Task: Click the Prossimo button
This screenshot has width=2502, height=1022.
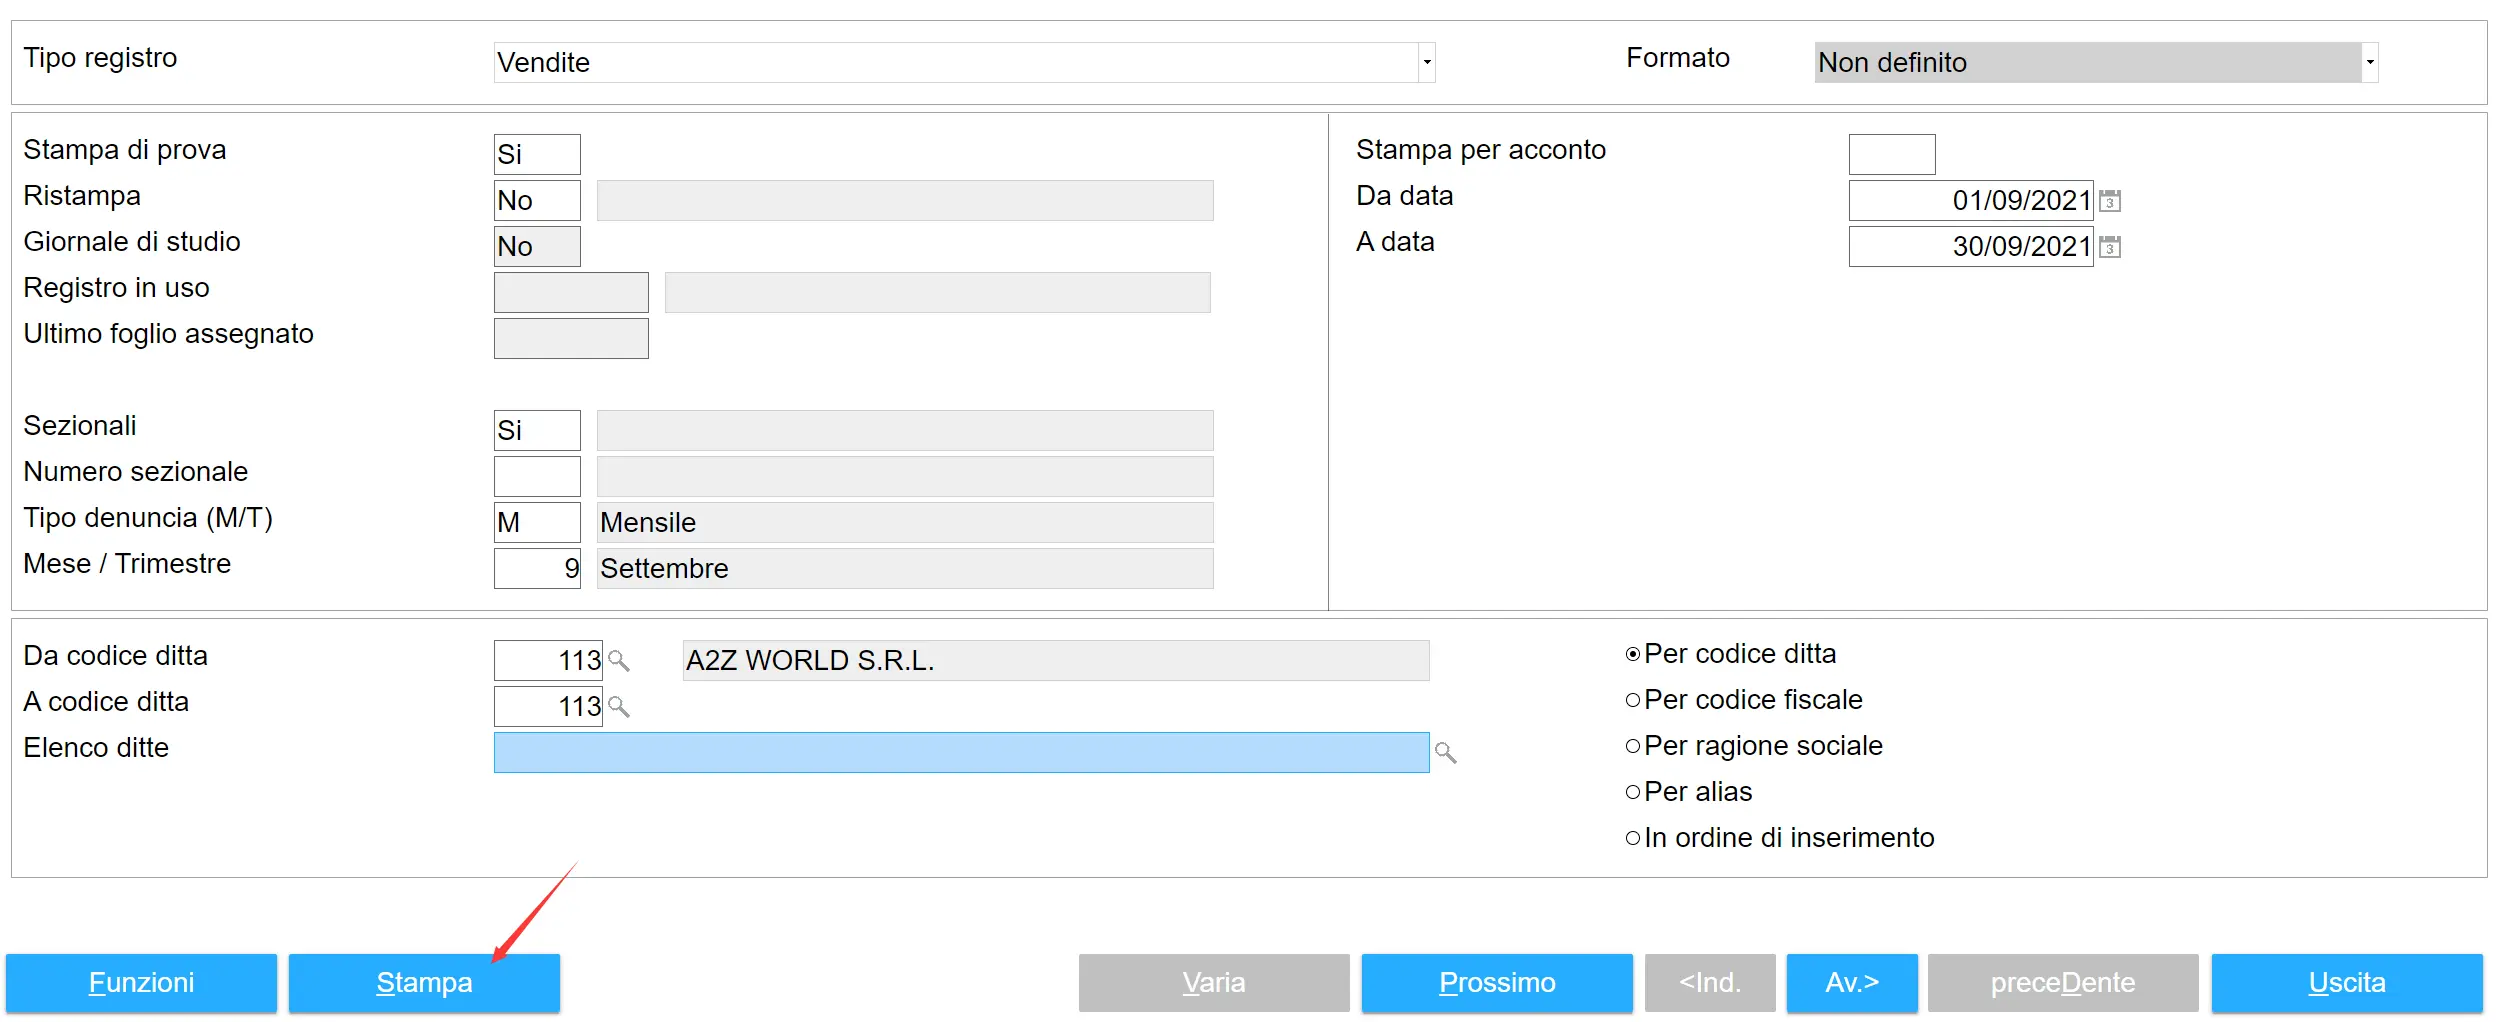Action: (1496, 983)
